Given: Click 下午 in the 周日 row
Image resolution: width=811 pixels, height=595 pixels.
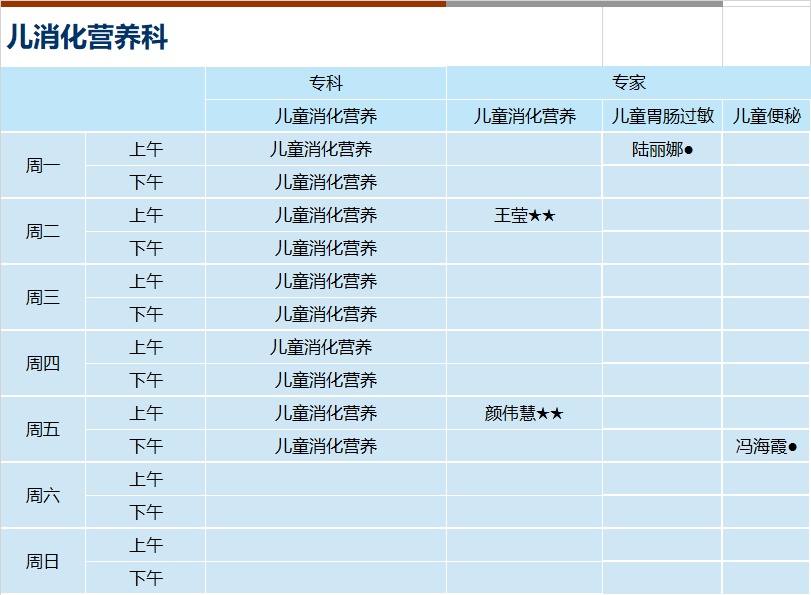Looking at the screenshot, I should [x=146, y=578].
